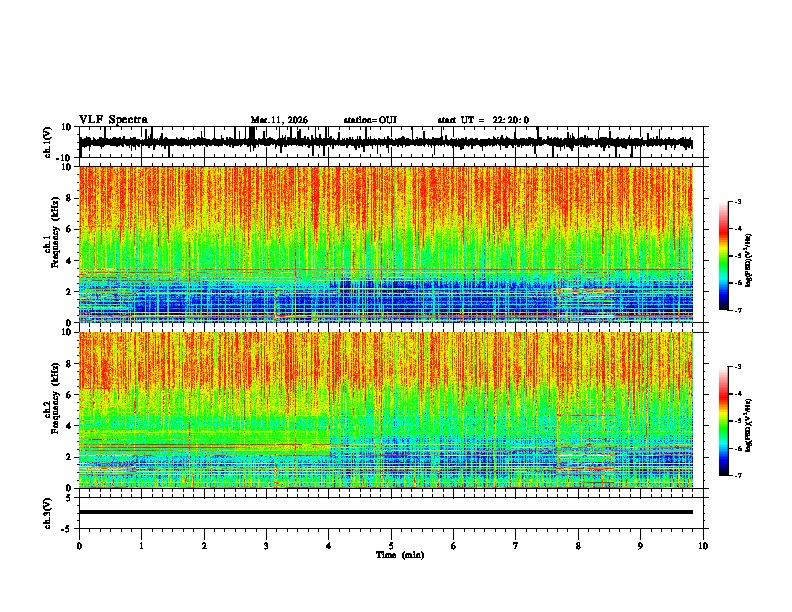Image resolution: width=792 pixels, height=612 pixels.
Task: Click the "10" tick on the time axis
Action: (x=703, y=546)
